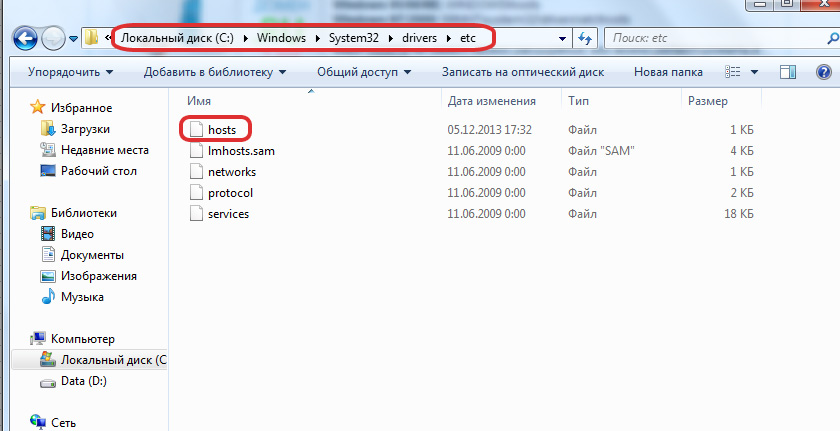
Task: Click the 18 КБ size cell
Action: [739, 214]
